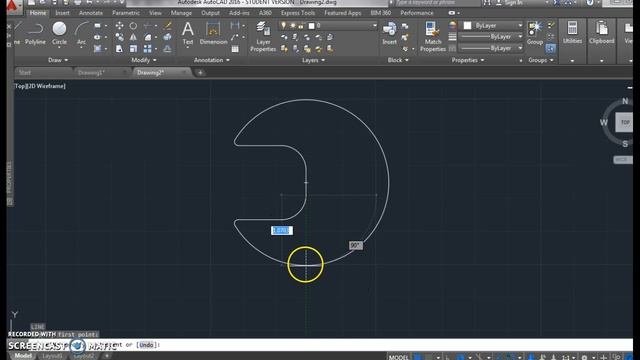Open the layer name dropdown list

point(342,25)
